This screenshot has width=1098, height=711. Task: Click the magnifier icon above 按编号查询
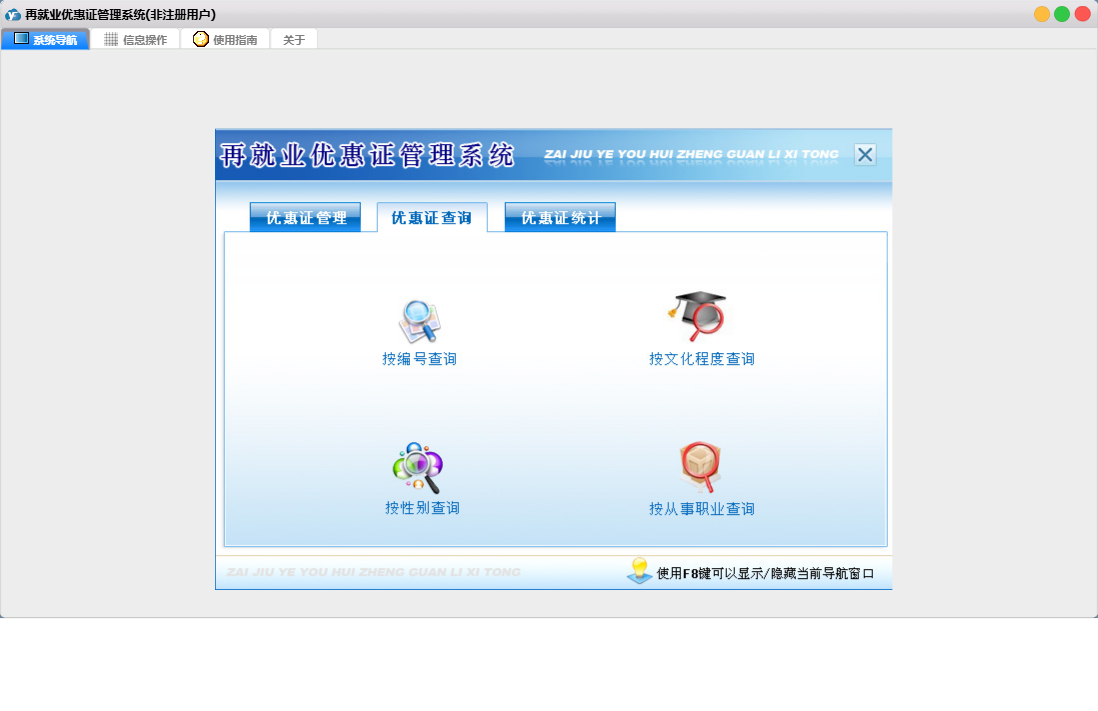pos(419,322)
